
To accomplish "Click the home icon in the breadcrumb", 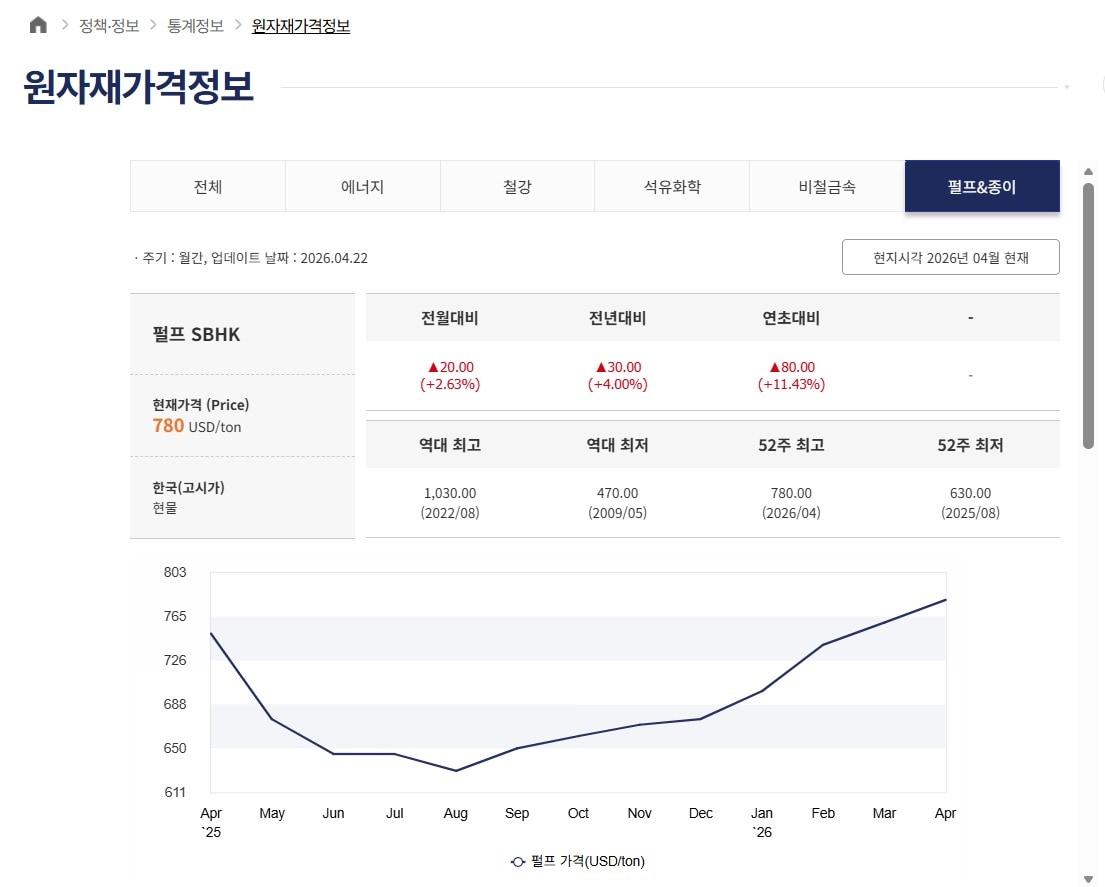I will 37,23.
